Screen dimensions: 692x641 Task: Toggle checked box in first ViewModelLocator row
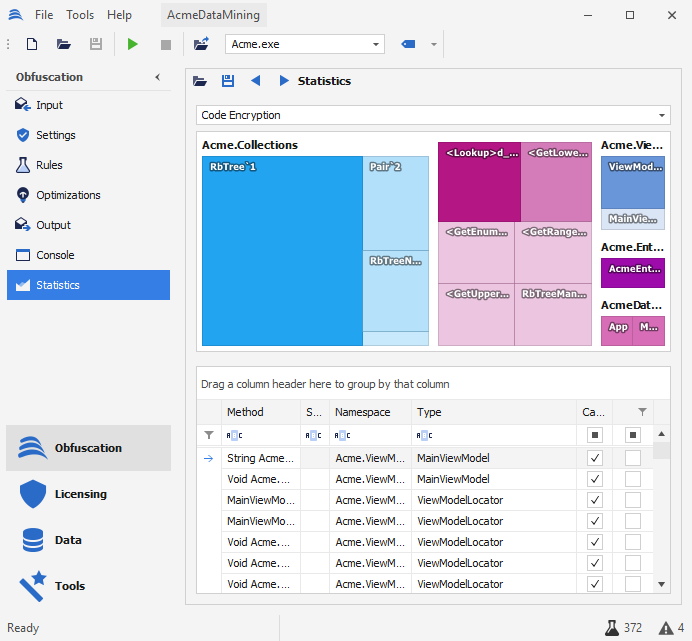pyautogui.click(x=595, y=500)
